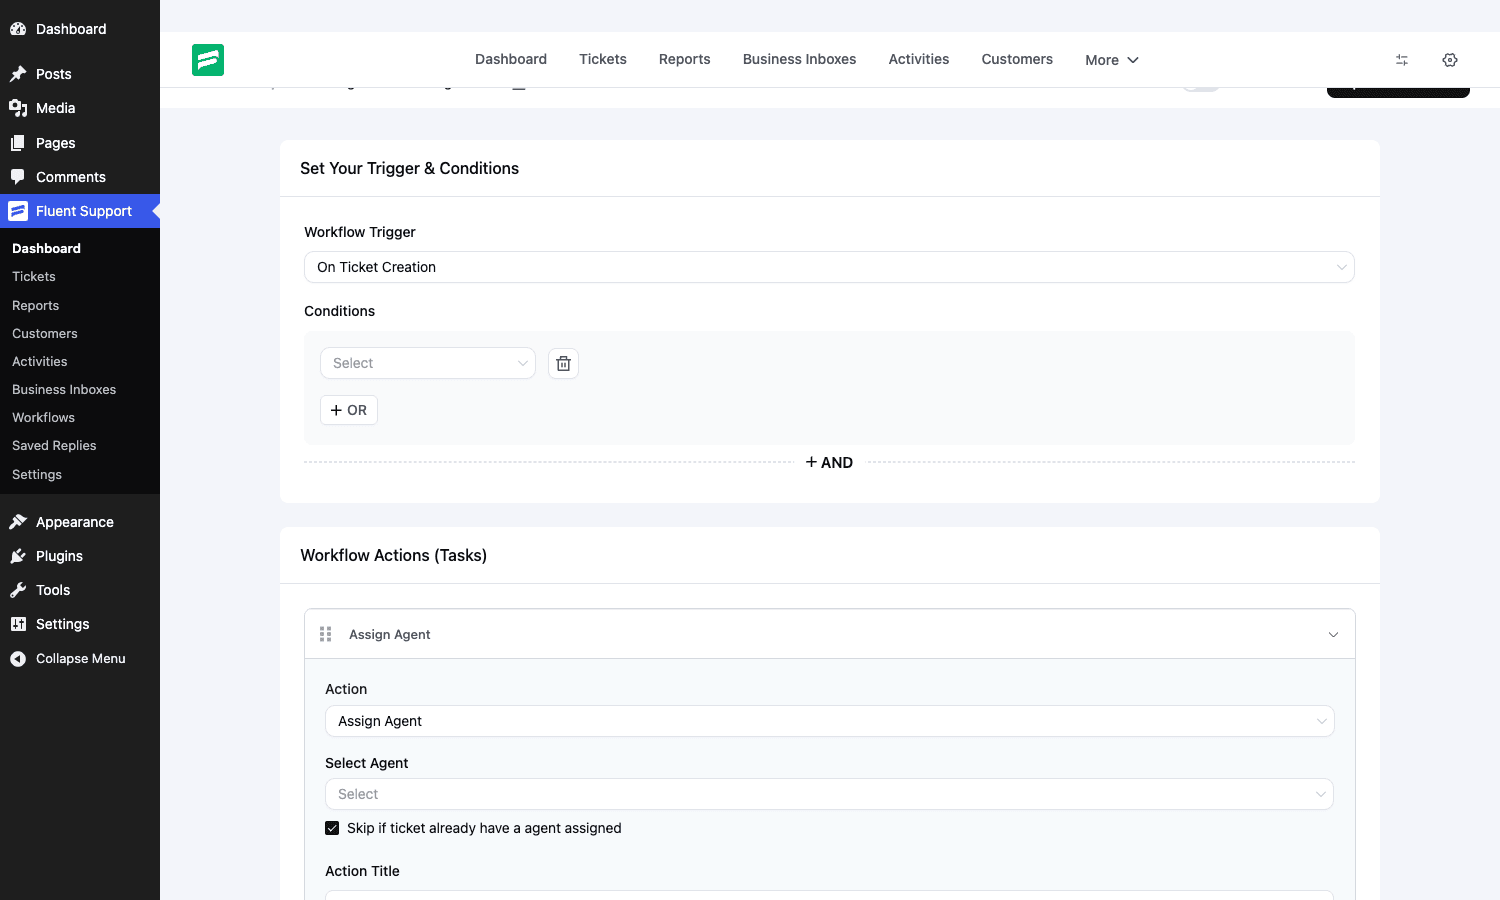Go to Dashboard in top navigation

coord(511,59)
